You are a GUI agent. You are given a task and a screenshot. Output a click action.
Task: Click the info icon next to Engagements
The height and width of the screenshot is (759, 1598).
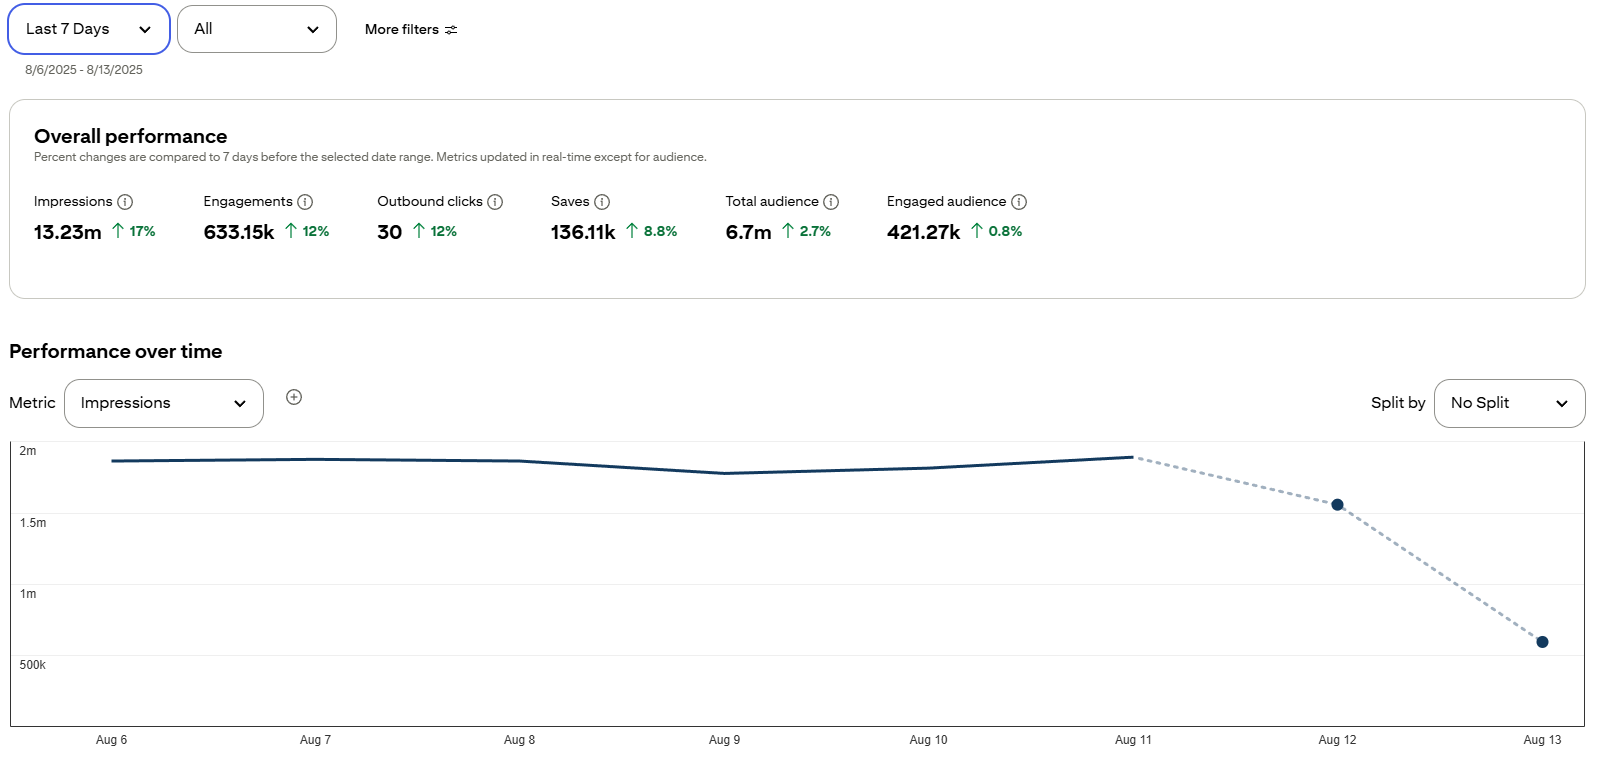[305, 202]
